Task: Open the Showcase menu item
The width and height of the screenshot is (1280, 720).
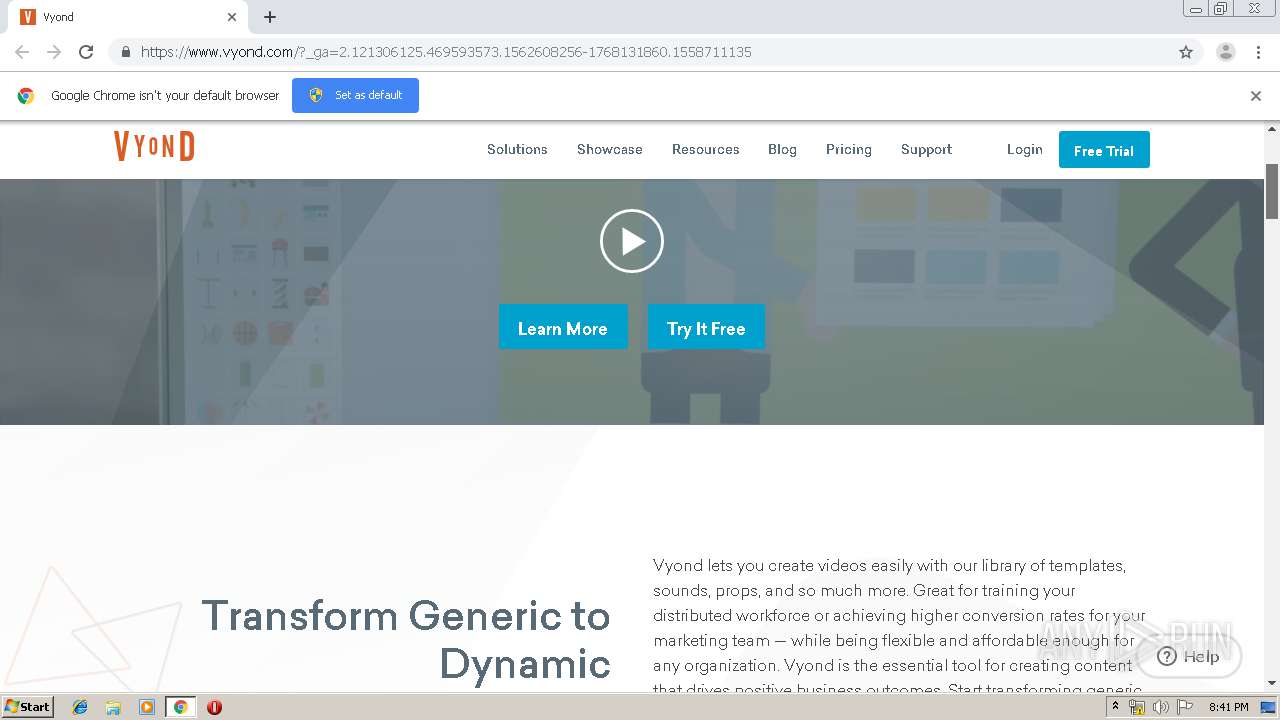Action: [x=609, y=149]
